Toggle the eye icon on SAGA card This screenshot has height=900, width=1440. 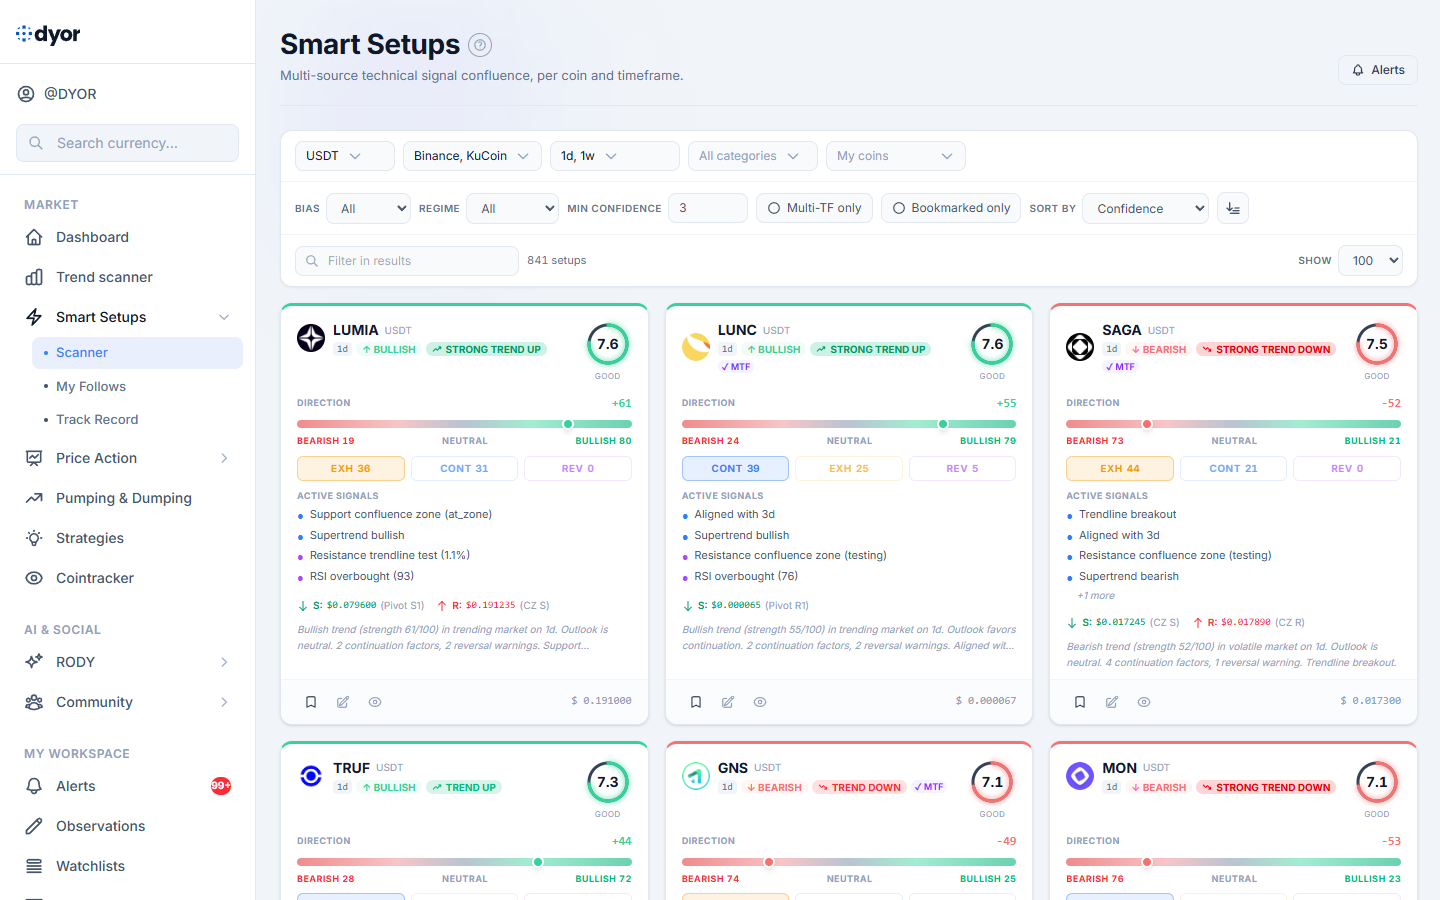(1144, 702)
